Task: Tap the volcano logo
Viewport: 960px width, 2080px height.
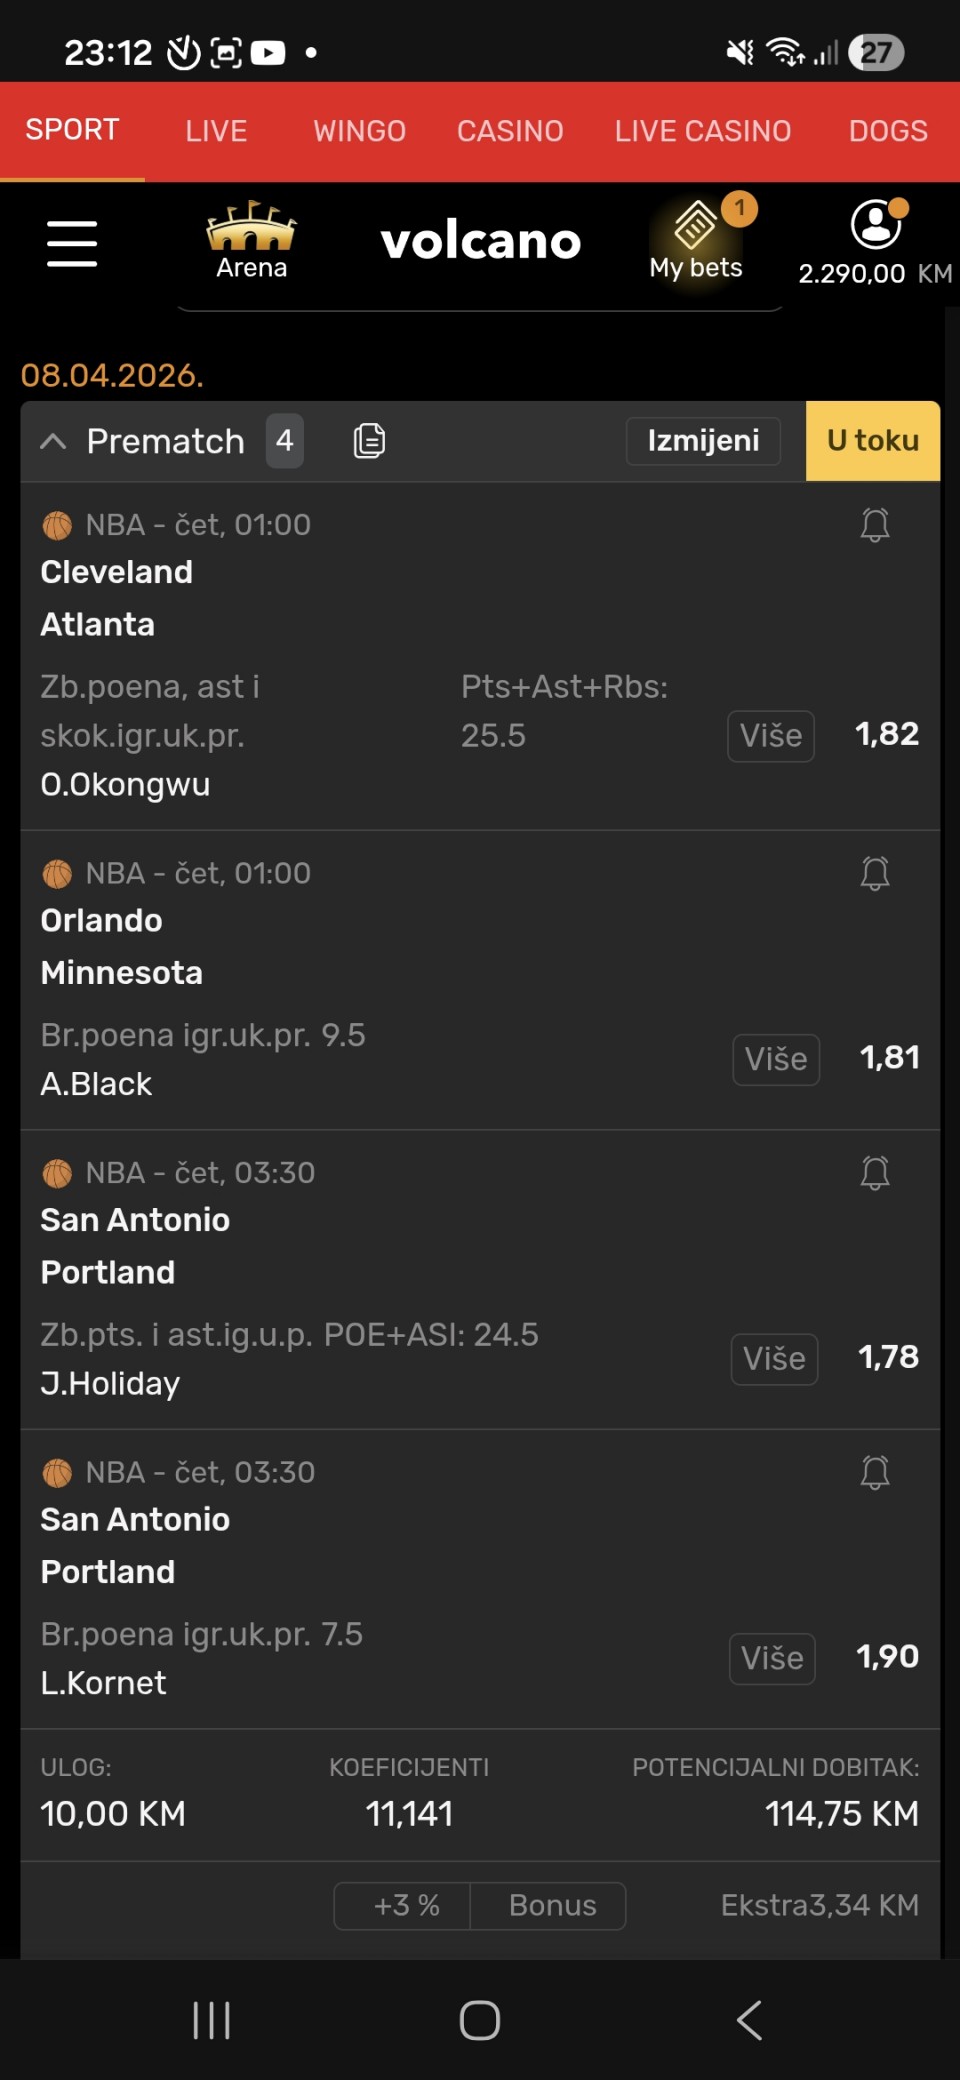Action: [x=480, y=241]
